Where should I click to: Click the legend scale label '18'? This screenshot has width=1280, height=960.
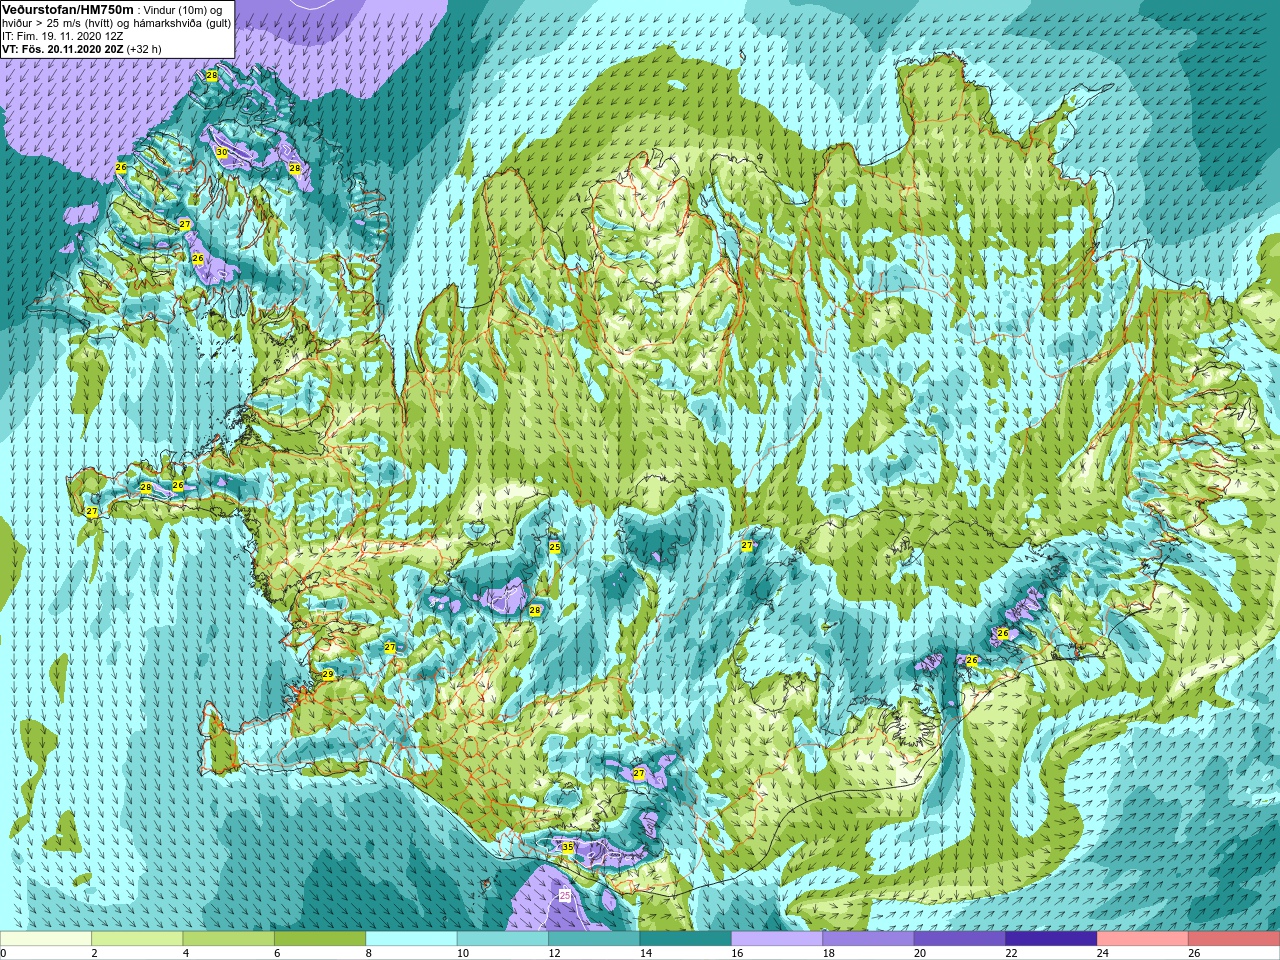[828, 953]
